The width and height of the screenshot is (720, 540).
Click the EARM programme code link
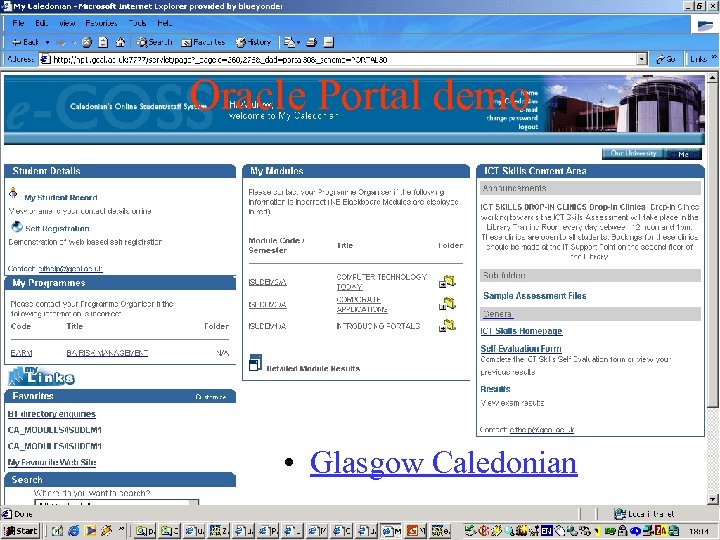(22, 353)
